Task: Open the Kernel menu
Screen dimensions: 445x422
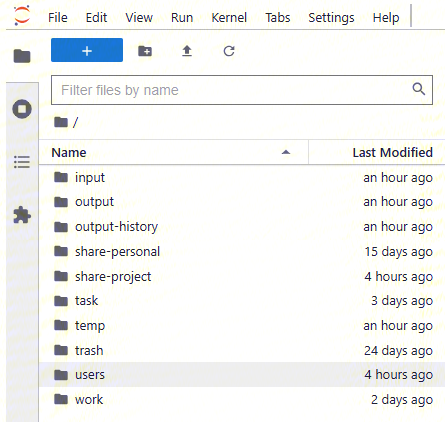Action: click(x=229, y=17)
